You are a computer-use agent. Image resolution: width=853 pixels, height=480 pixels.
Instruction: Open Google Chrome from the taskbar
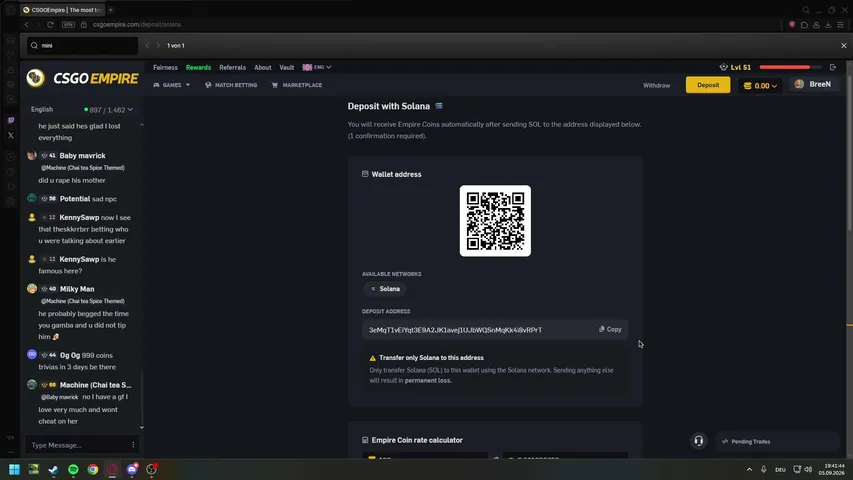pos(92,469)
